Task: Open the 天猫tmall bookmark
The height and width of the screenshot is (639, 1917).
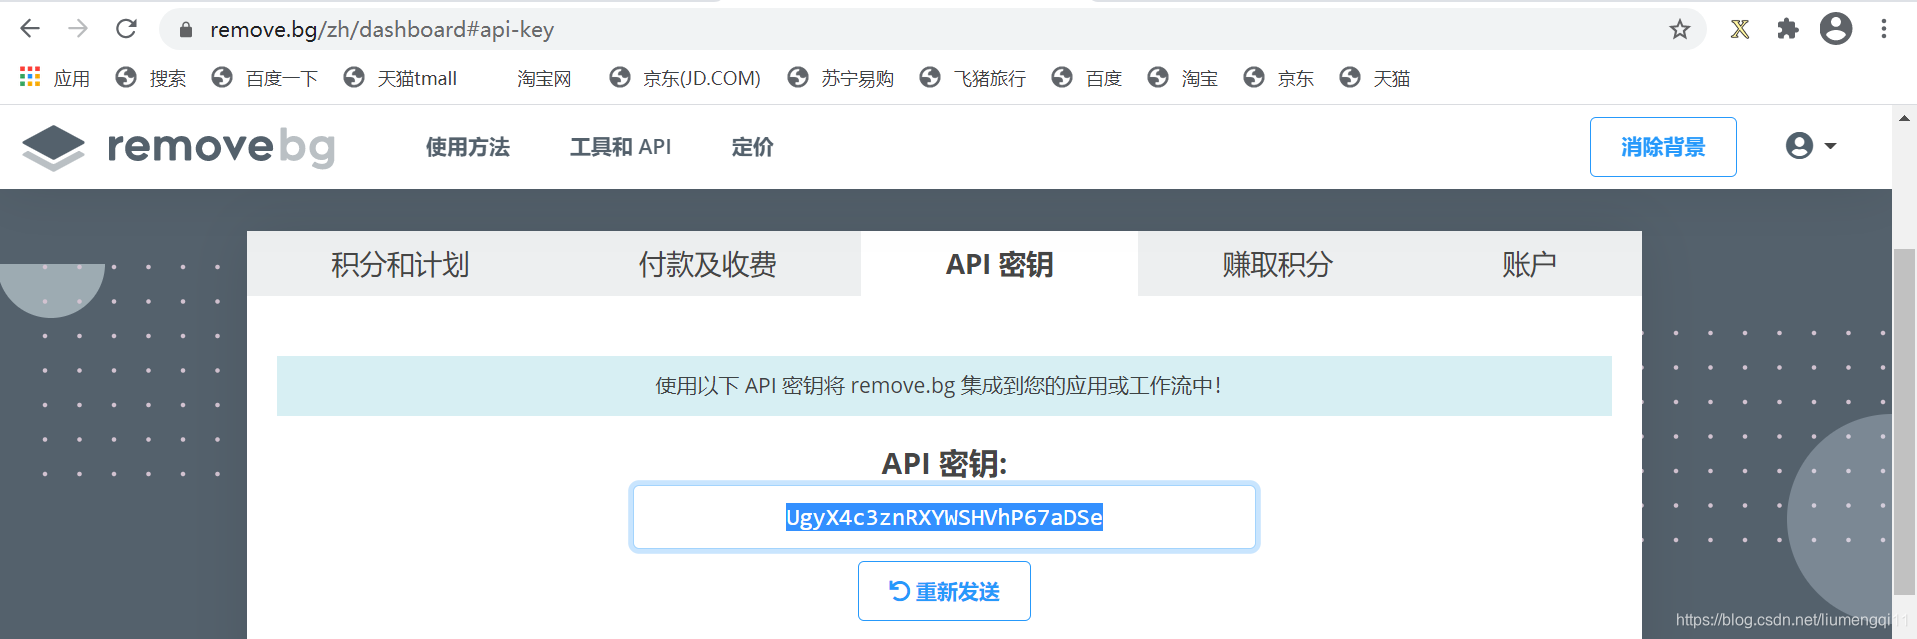Action: pos(400,78)
